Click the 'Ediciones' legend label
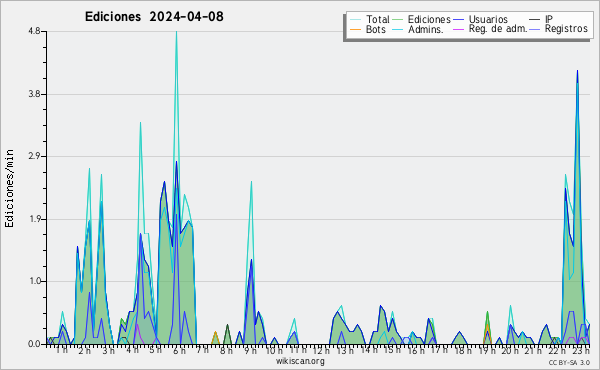Image resolution: width=600 pixels, height=370 pixels. coord(429,19)
